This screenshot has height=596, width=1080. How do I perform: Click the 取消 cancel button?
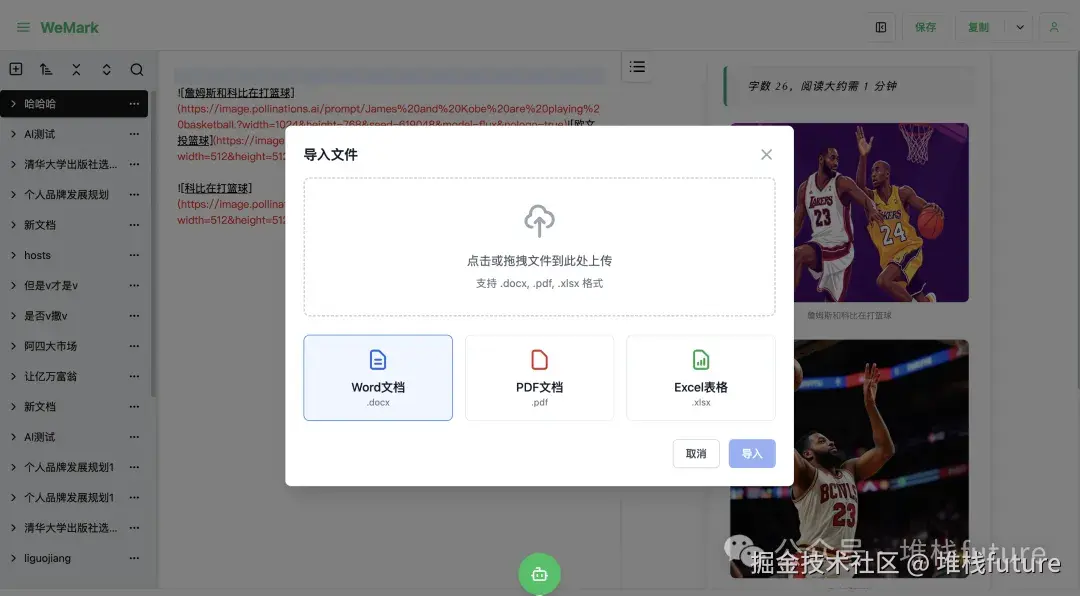(x=696, y=453)
